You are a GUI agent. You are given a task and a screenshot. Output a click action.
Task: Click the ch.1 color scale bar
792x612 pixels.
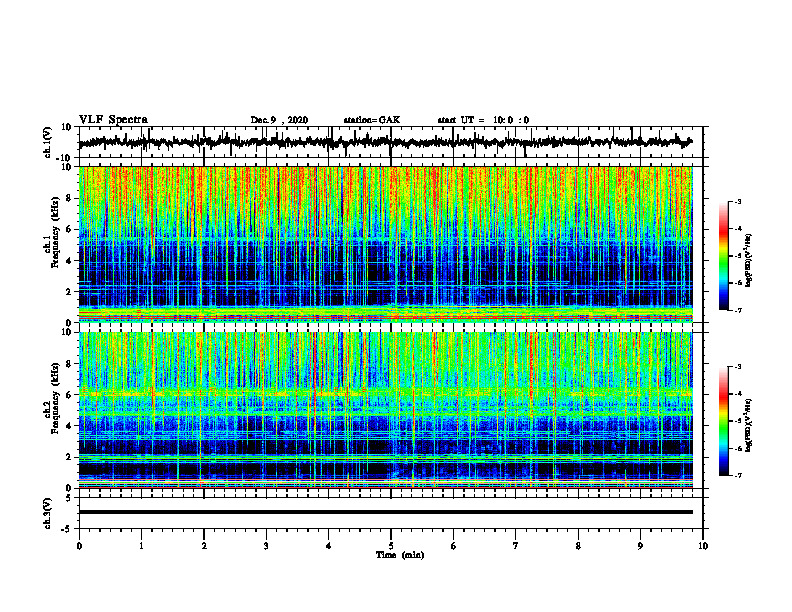click(x=724, y=256)
